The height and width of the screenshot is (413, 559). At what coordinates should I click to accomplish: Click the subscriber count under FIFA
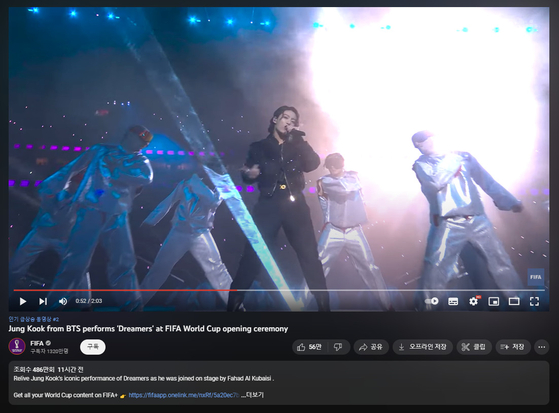click(49, 351)
